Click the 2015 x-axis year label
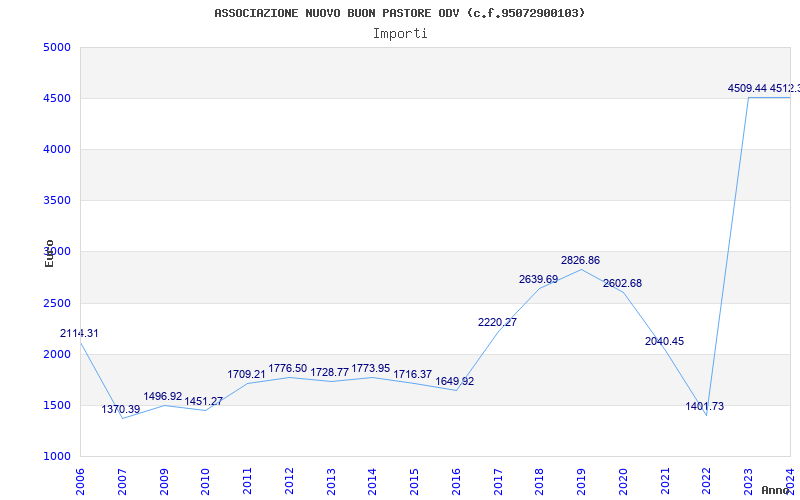800x500 pixels. click(x=414, y=481)
